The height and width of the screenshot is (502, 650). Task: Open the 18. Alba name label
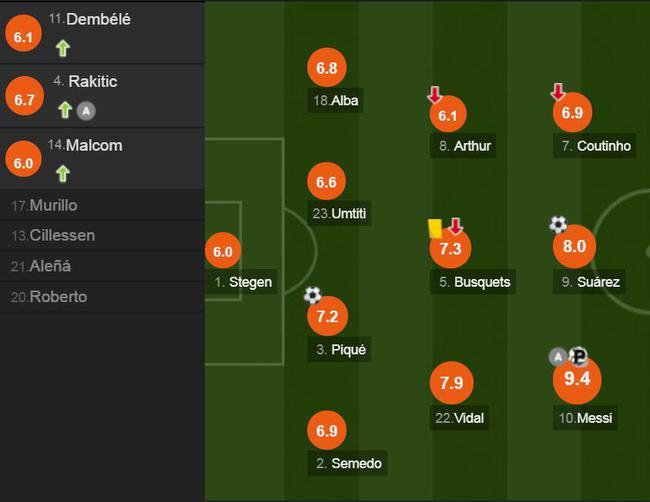pyautogui.click(x=335, y=100)
